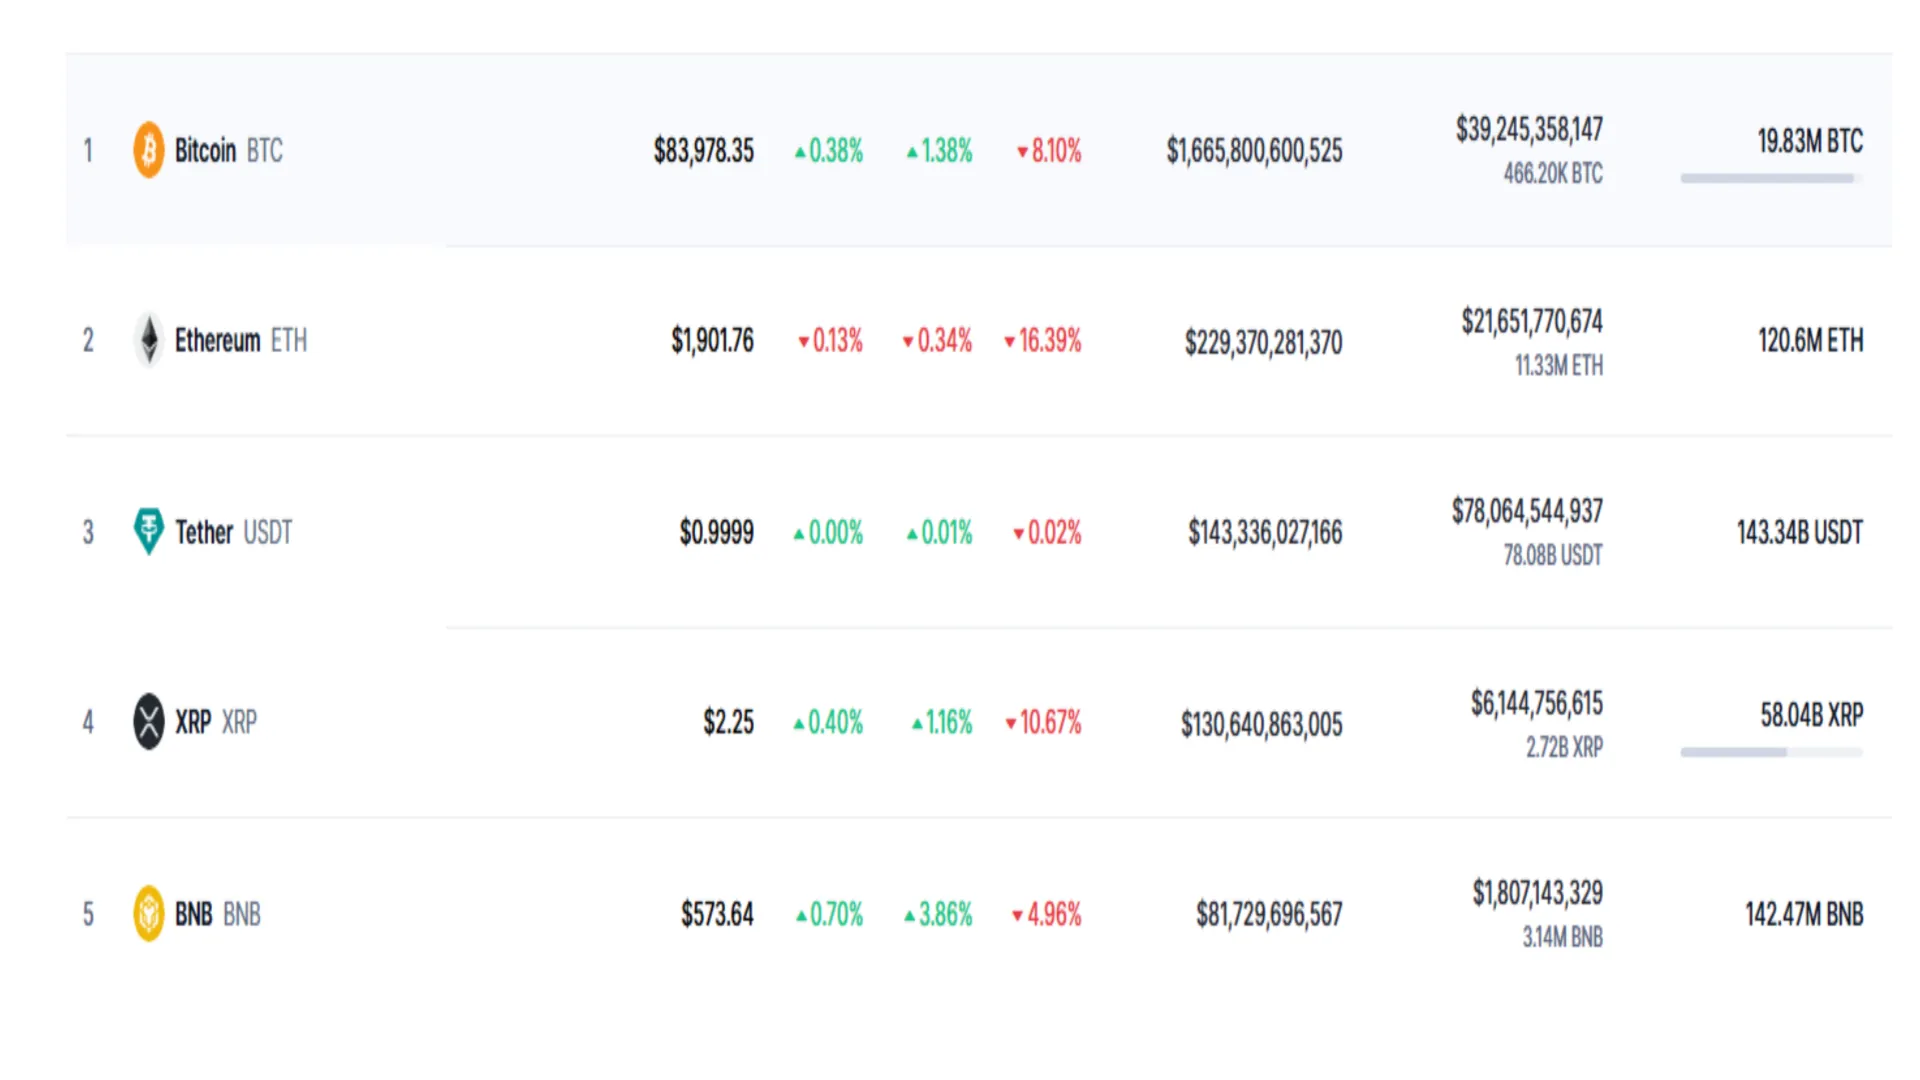Click Tether volume $78,064,544,937

point(1527,512)
